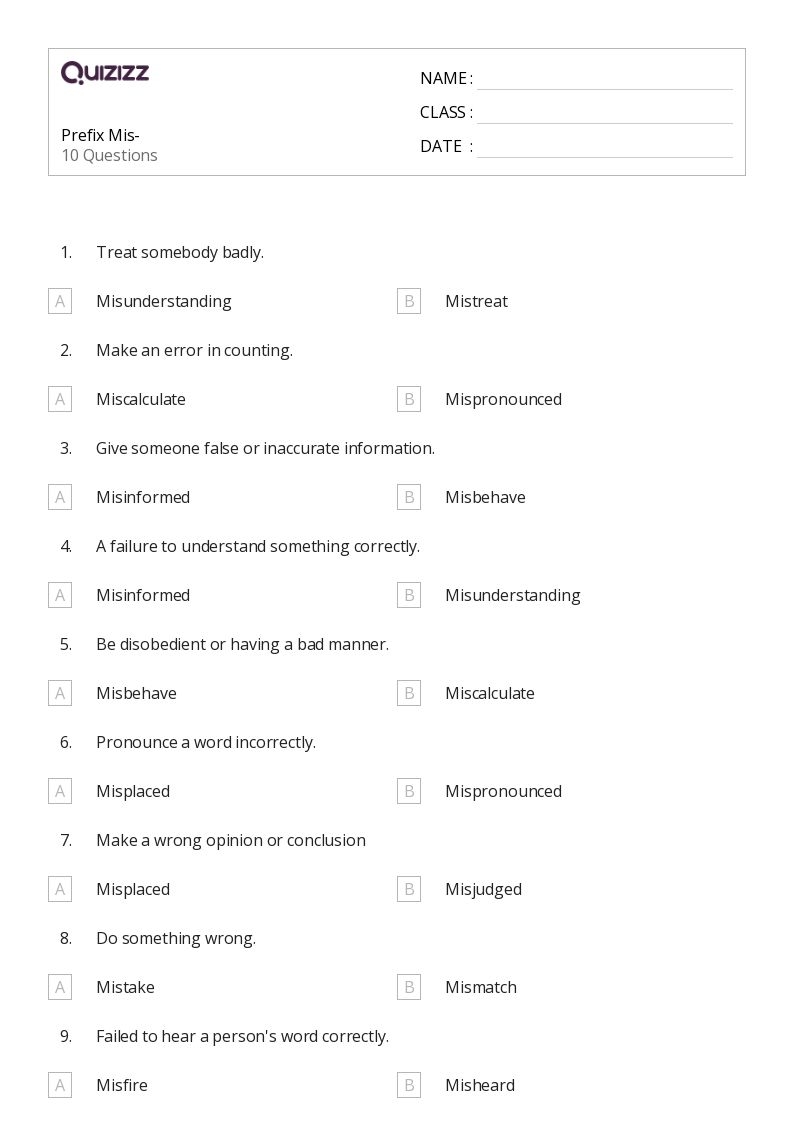This screenshot has width=794, height=1123.
Task: Click the DATE input line
Action: pos(604,147)
